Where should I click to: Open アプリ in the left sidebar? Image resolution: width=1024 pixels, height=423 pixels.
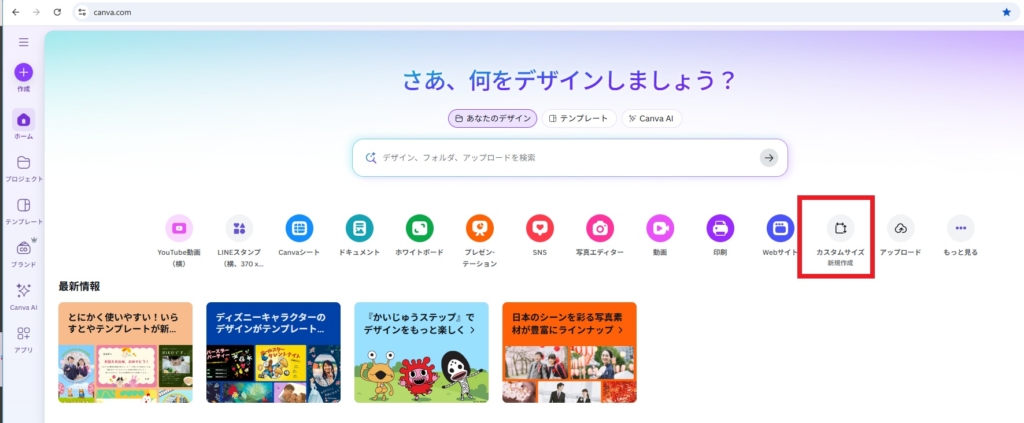[24, 339]
